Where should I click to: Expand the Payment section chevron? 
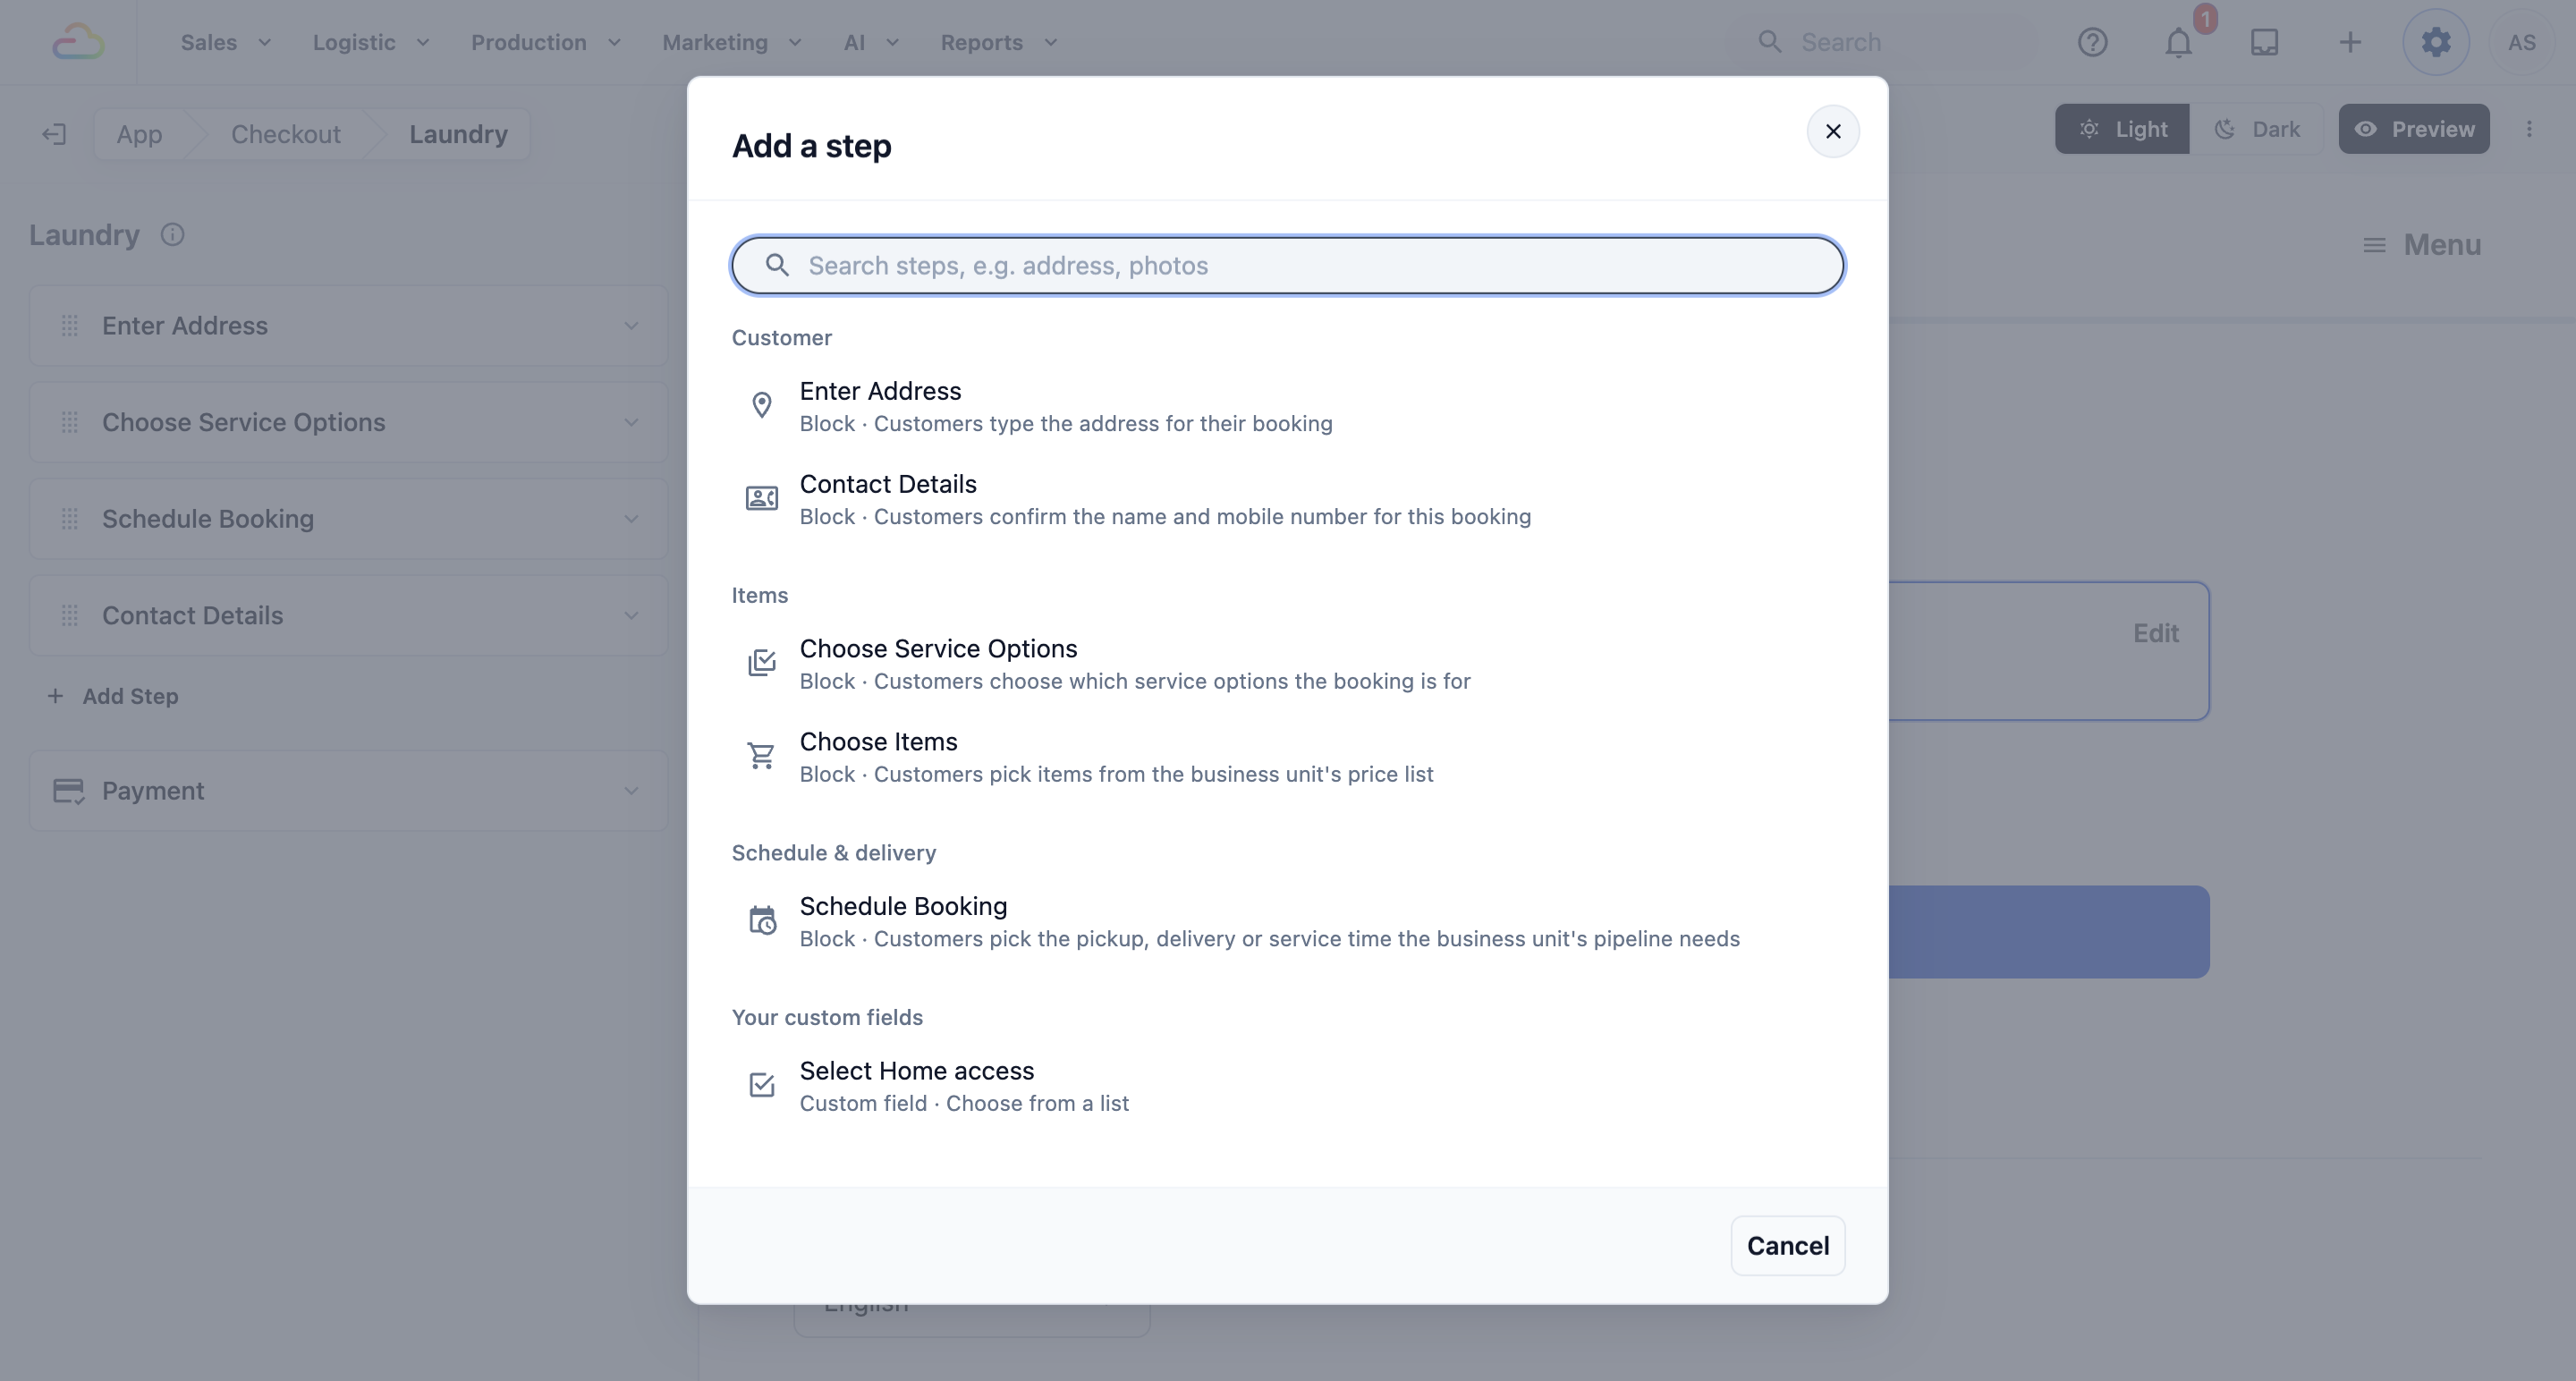[x=631, y=791]
